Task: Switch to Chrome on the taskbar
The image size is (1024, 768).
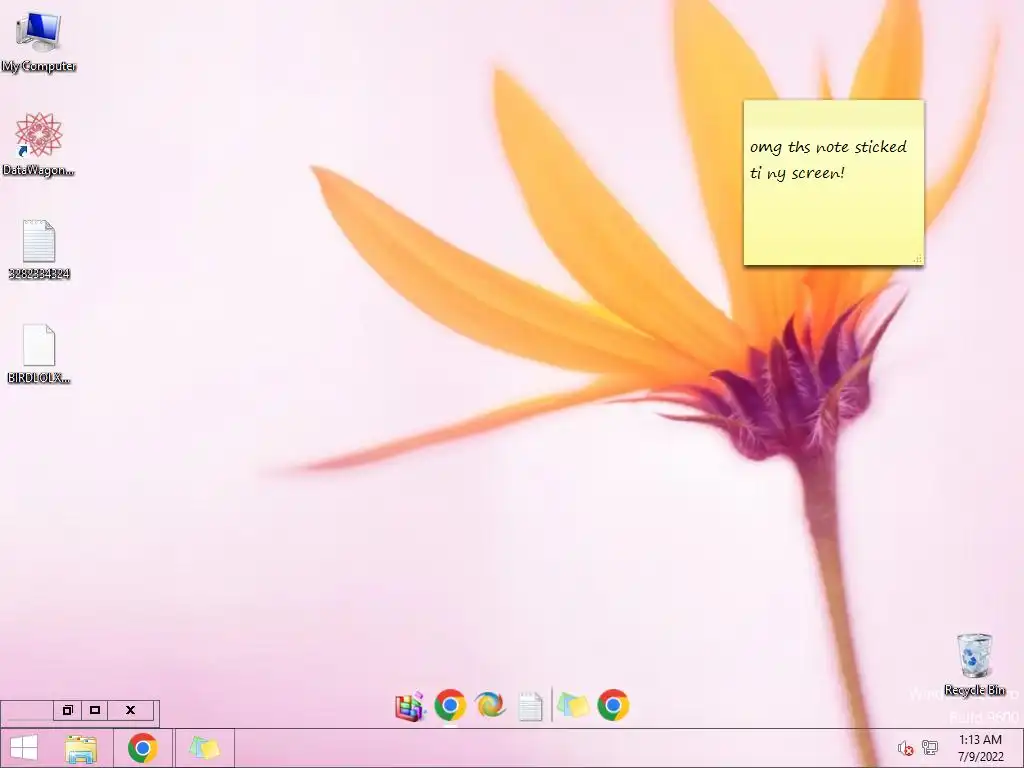Action: tap(142, 748)
